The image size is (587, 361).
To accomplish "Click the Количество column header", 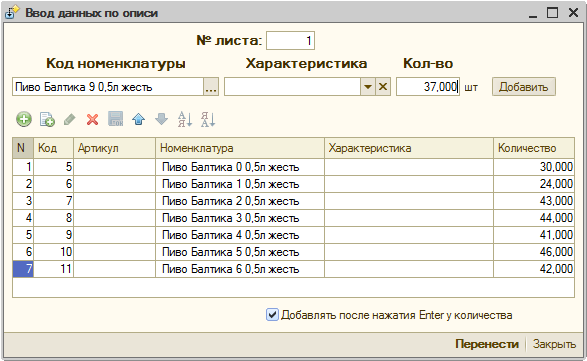I will pos(534,148).
